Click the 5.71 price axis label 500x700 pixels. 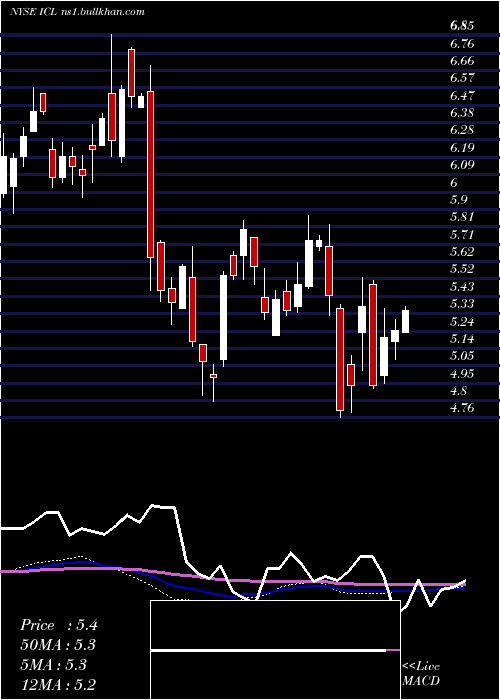coord(462,234)
